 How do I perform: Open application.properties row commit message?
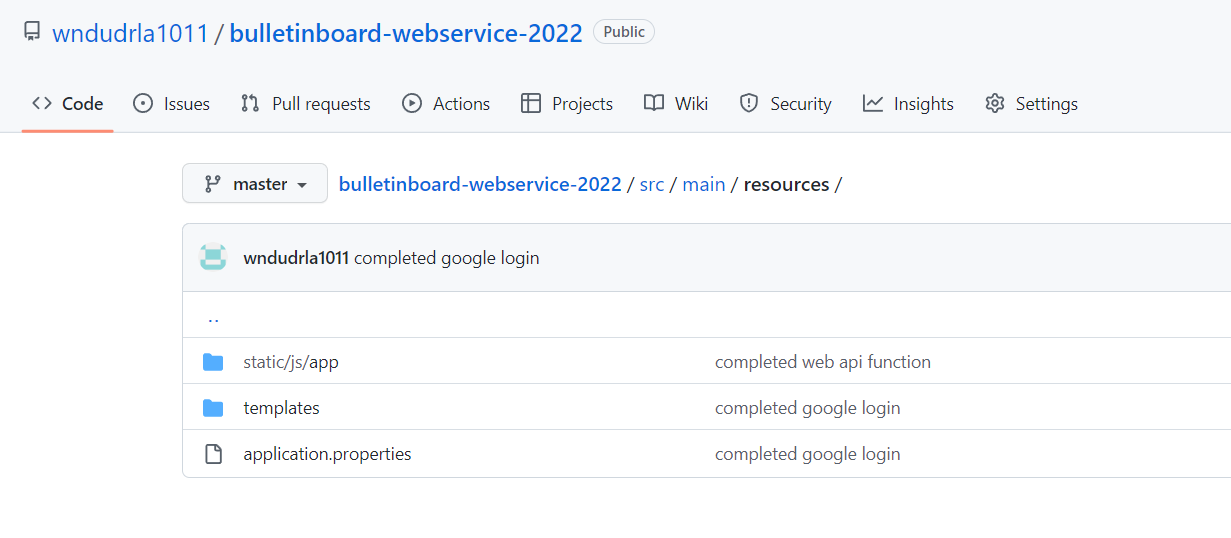[808, 454]
